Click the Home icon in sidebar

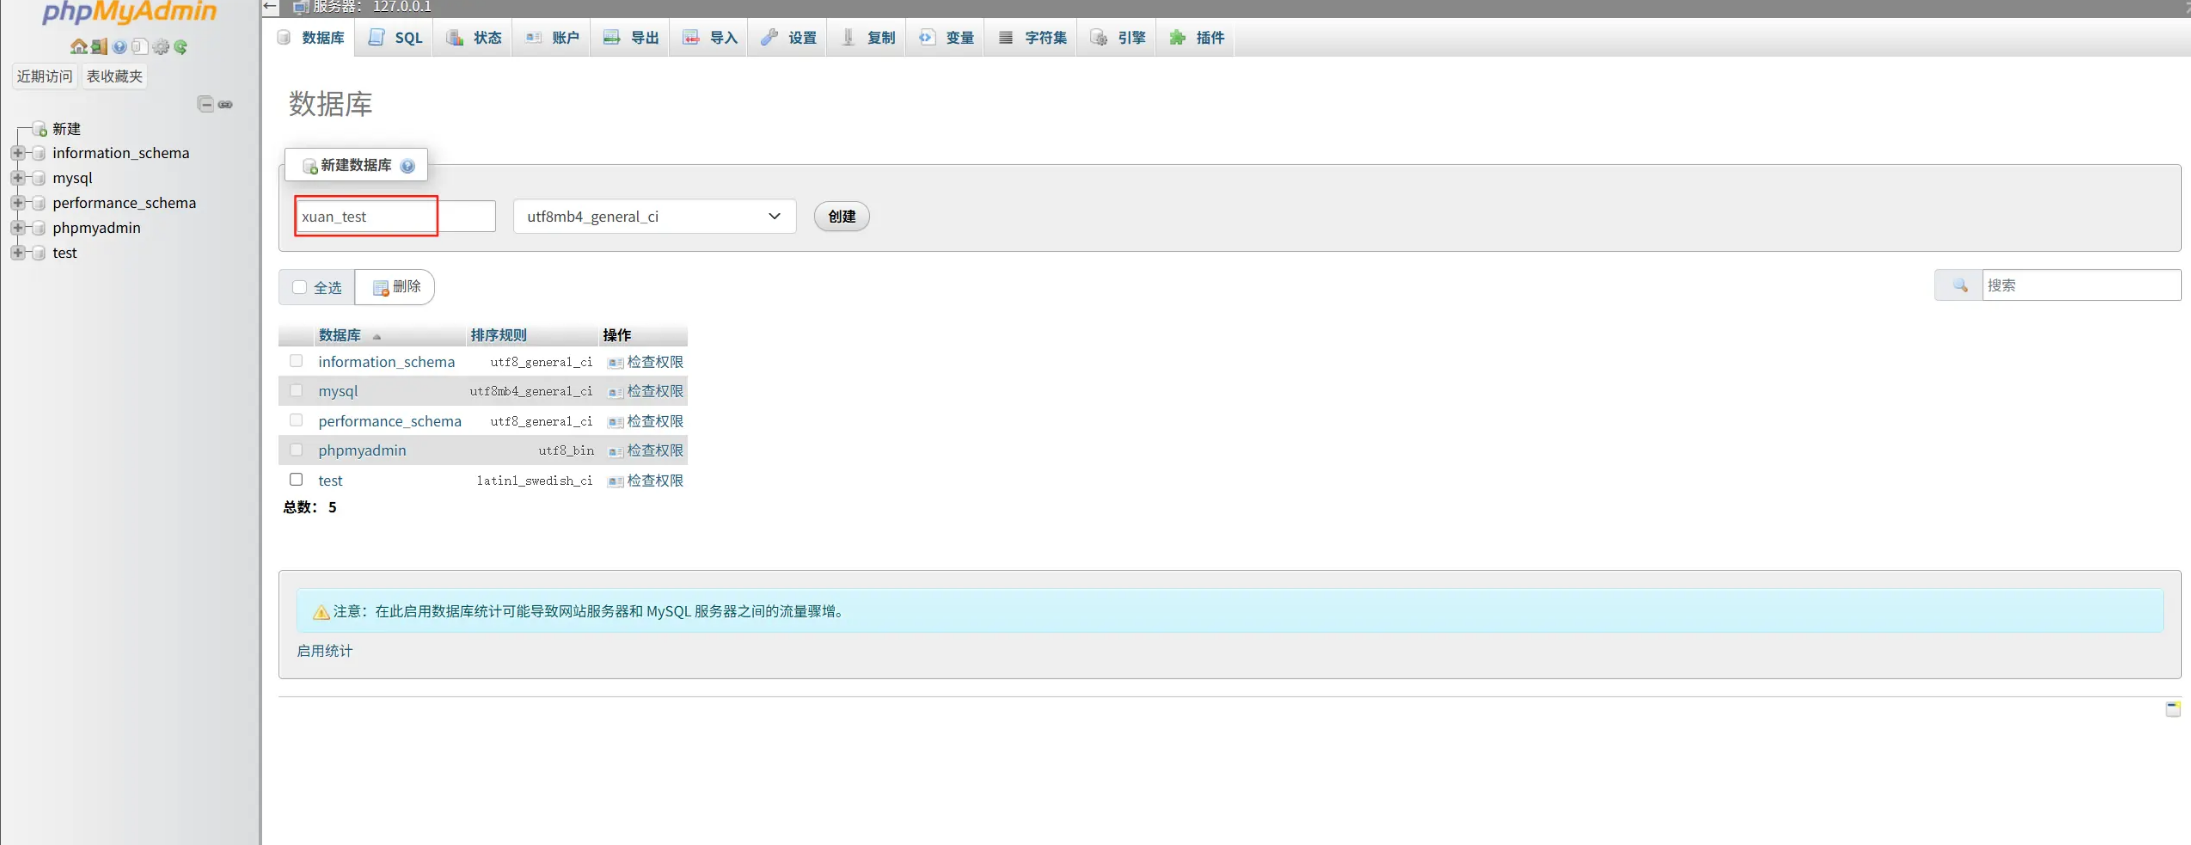coord(78,47)
